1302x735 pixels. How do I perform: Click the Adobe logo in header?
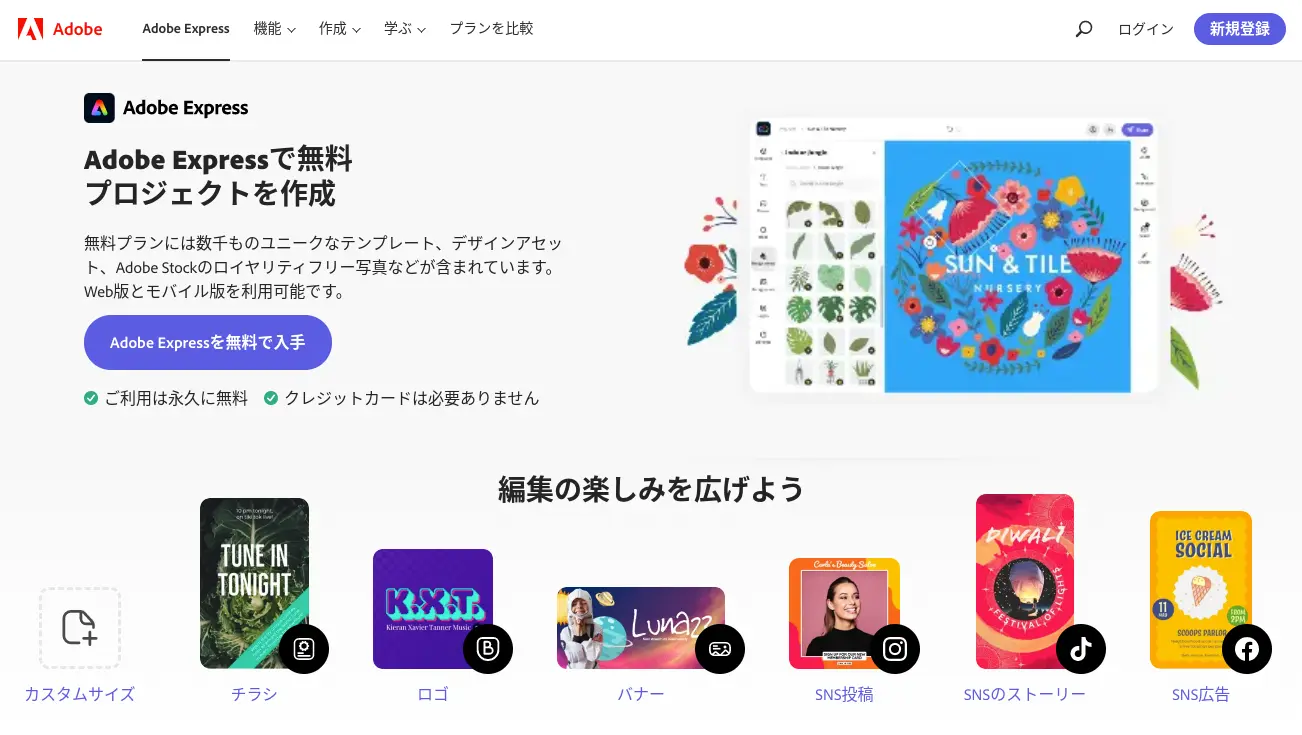point(60,29)
